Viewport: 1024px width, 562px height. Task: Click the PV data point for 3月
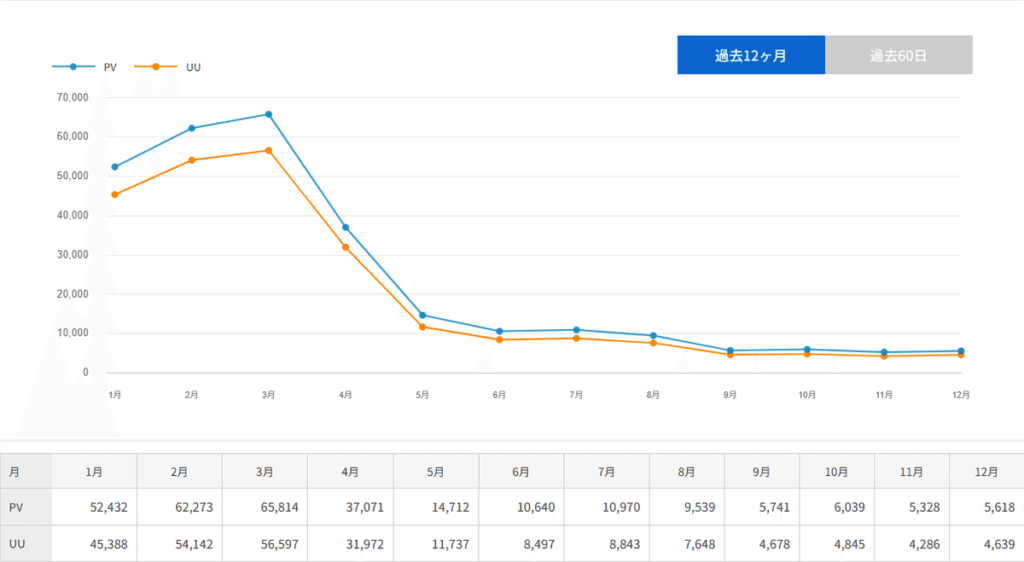[x=268, y=114]
